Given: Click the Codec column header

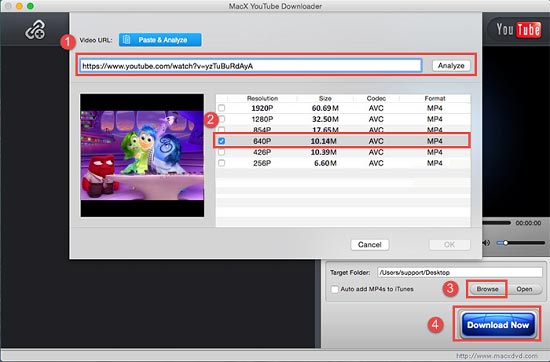Looking at the screenshot, I should 376,99.
